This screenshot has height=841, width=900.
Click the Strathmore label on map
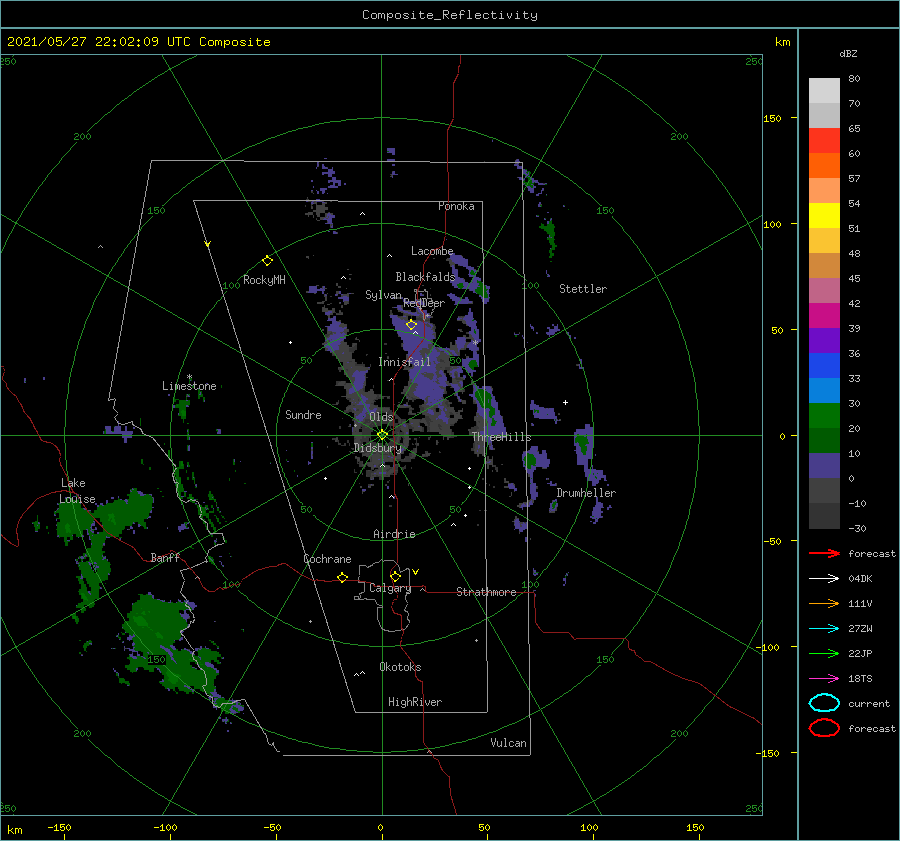click(486, 592)
